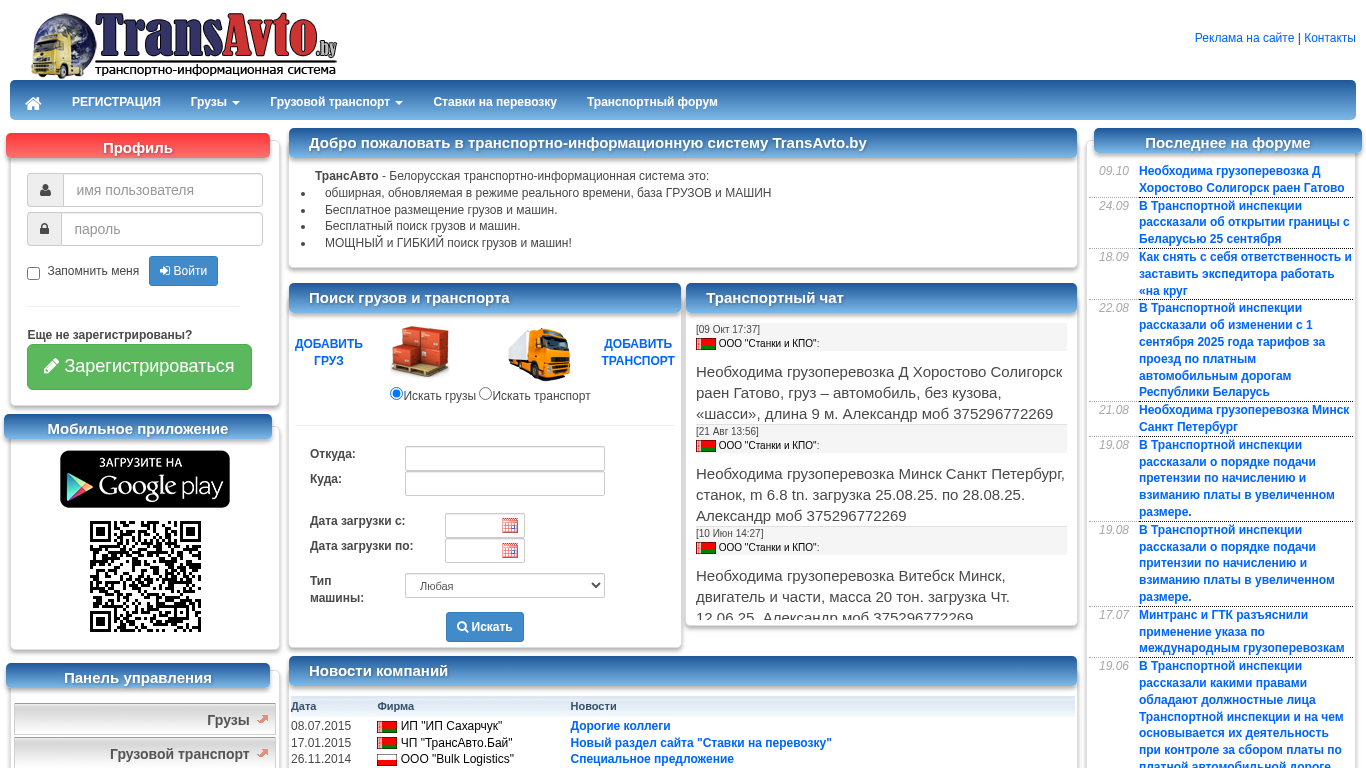This screenshot has width=1366, height=768.
Task: Click flag icon in 10 Июн chat message
Action: [x=706, y=548]
